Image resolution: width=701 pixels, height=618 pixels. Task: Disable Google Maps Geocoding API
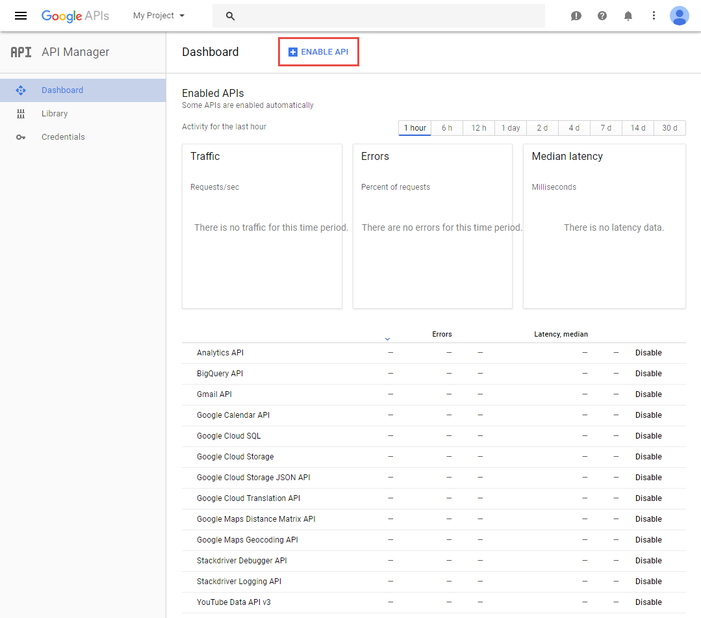pyautogui.click(x=648, y=540)
